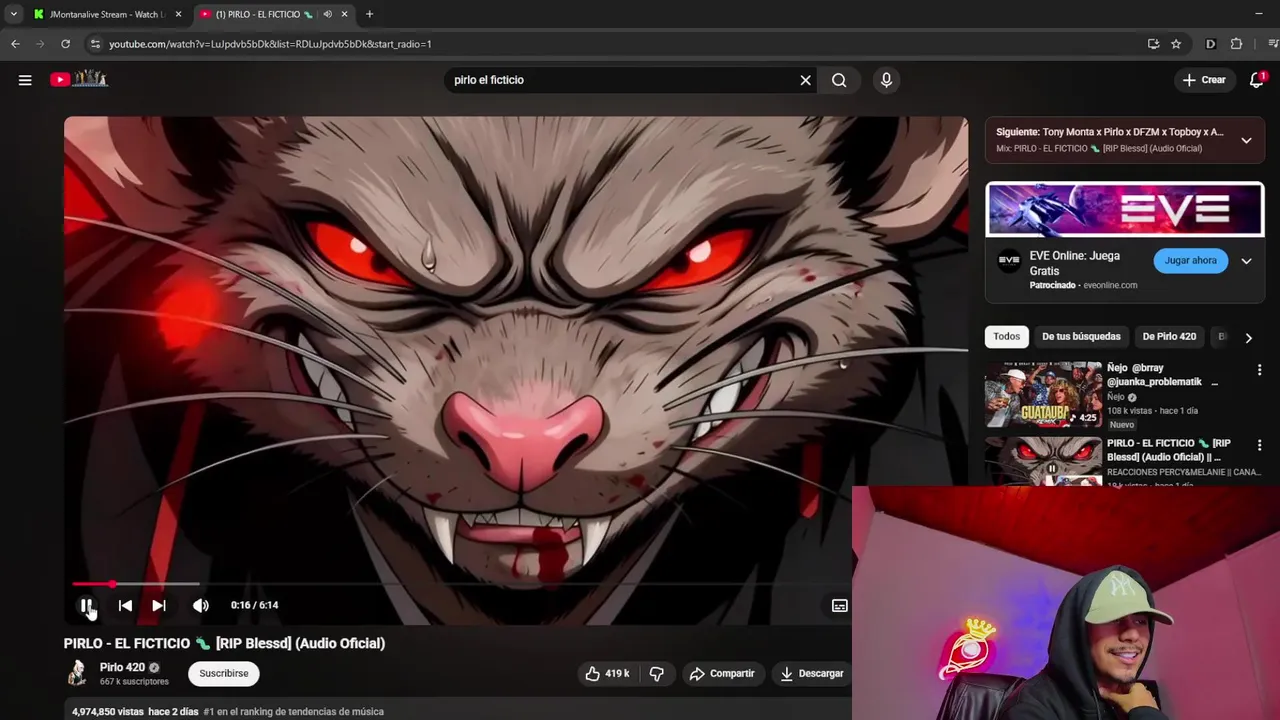
Task: Start voice search with microphone icon
Action: pos(886,80)
